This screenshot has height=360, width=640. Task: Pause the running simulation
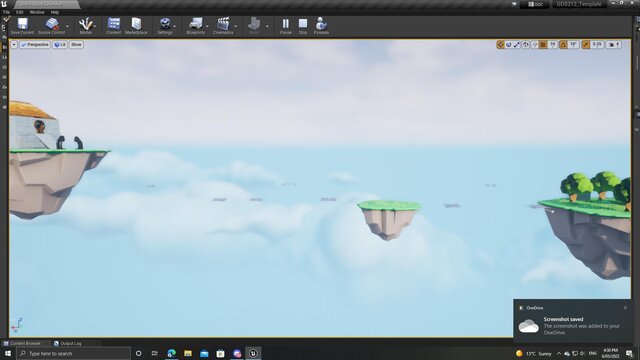(x=286, y=25)
